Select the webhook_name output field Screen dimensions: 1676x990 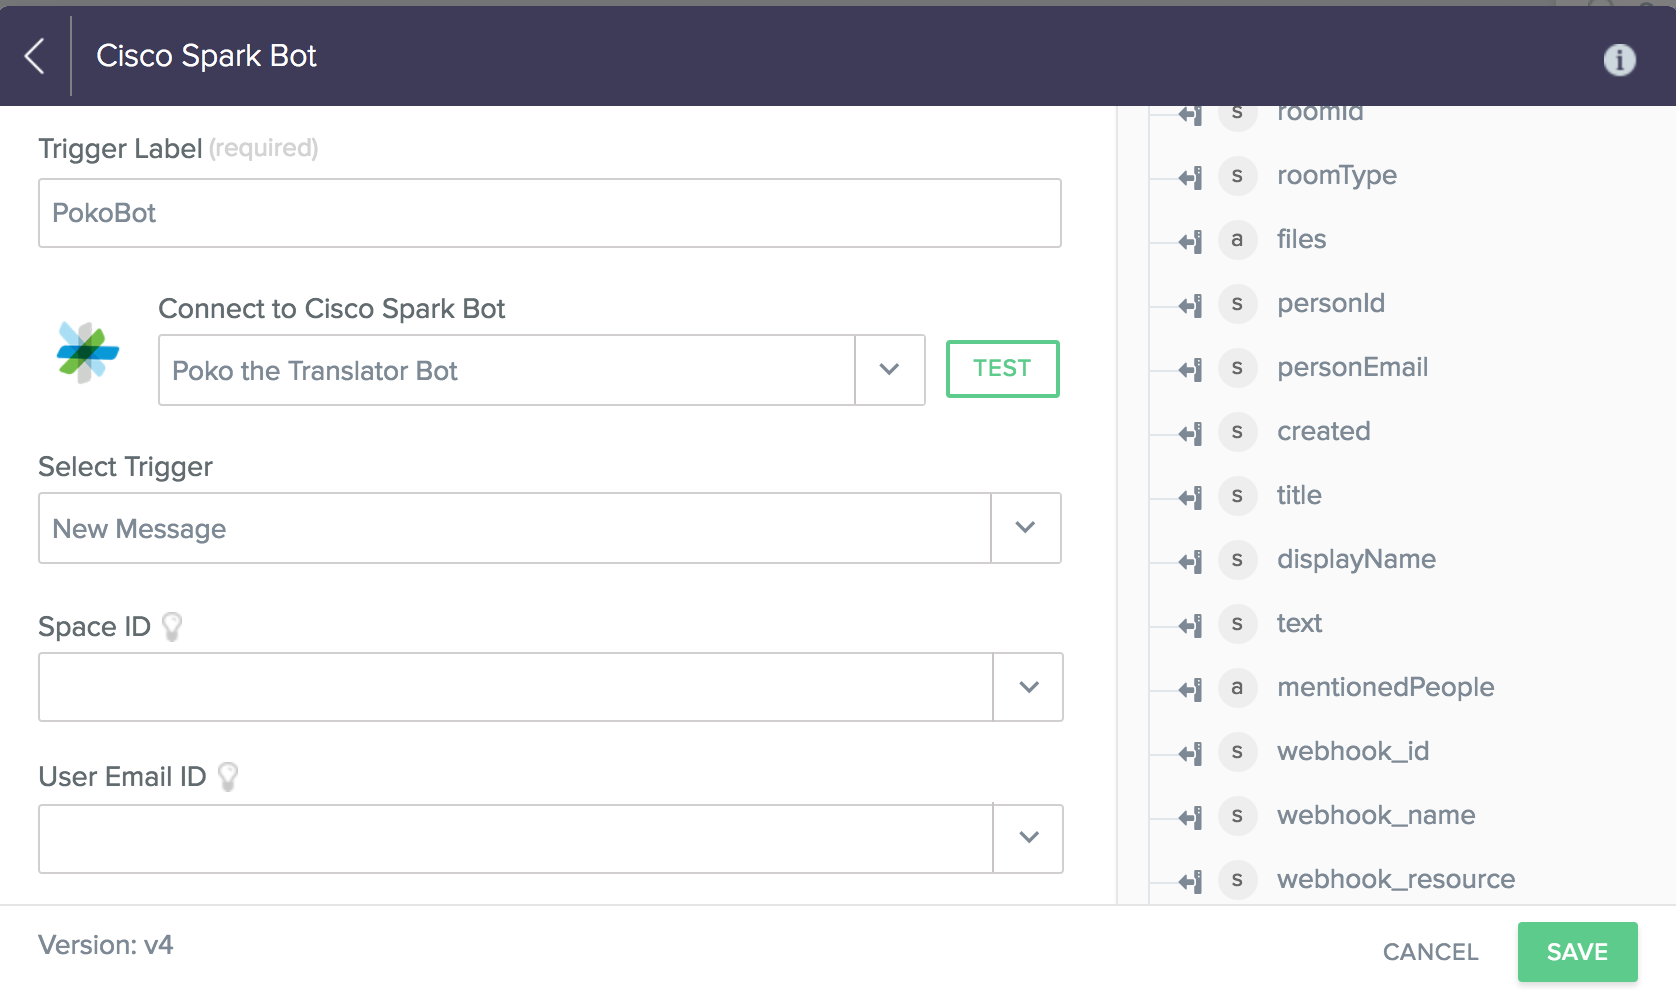1376,816
